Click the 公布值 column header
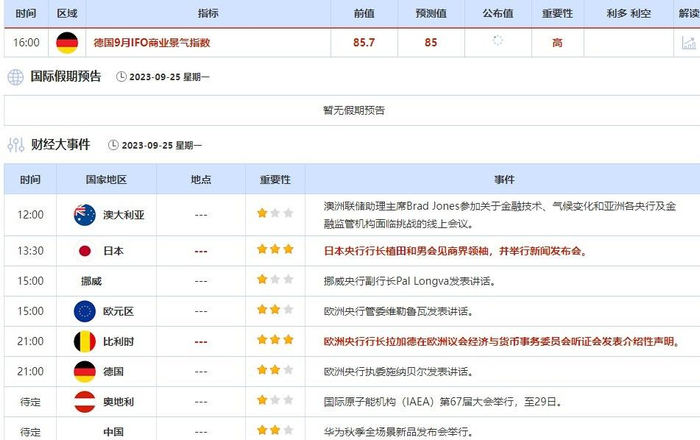 (x=498, y=13)
